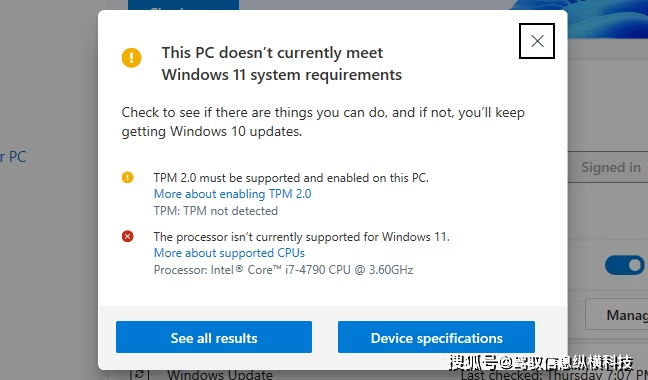Close the Windows 11 requirements dialog
The image size is (648, 380).
coord(537,41)
